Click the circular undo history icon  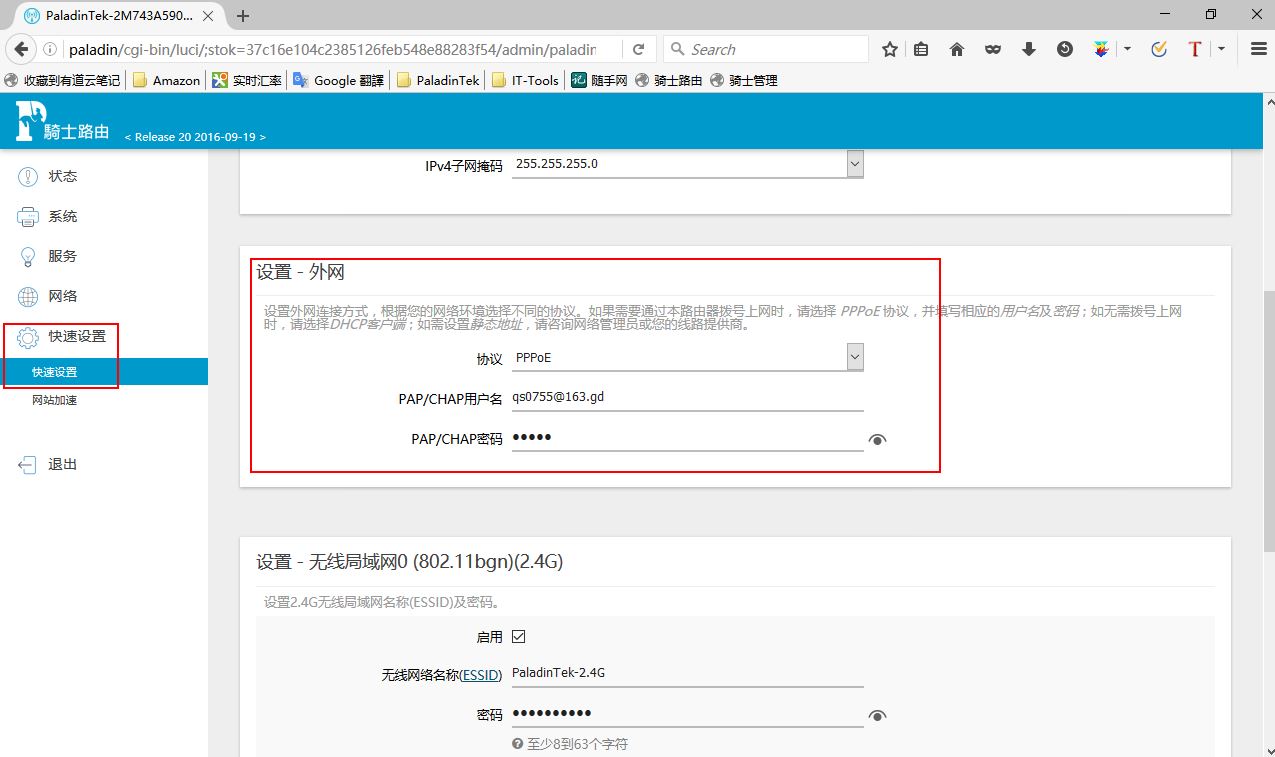(x=1065, y=49)
